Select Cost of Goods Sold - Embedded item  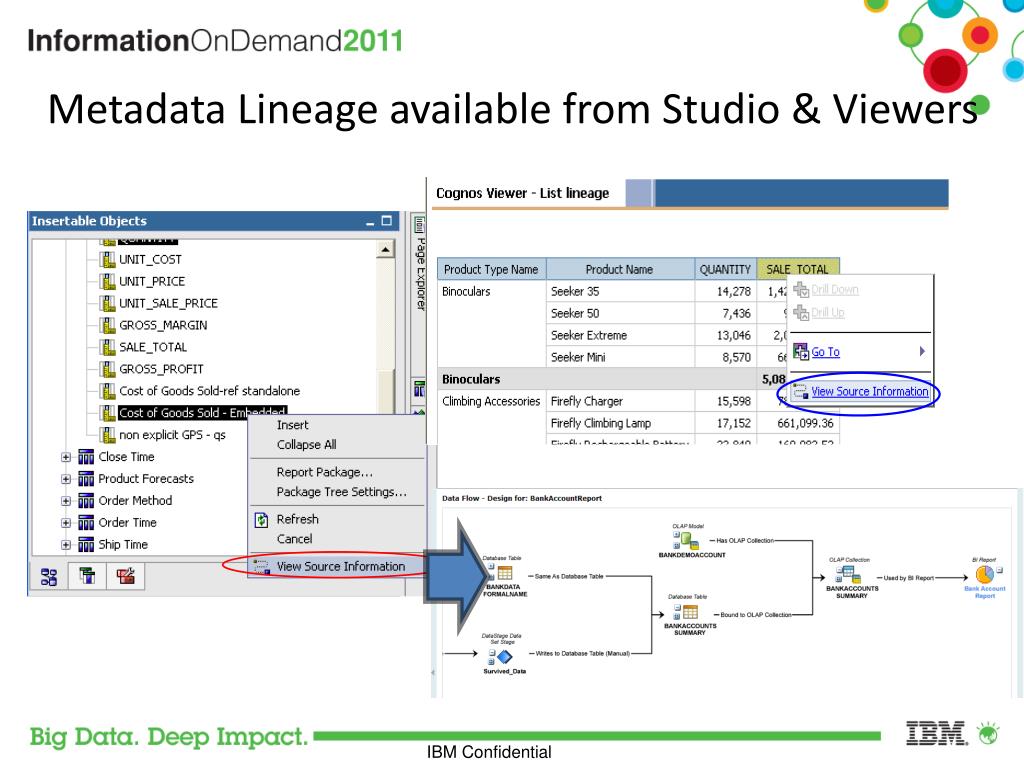coord(202,413)
